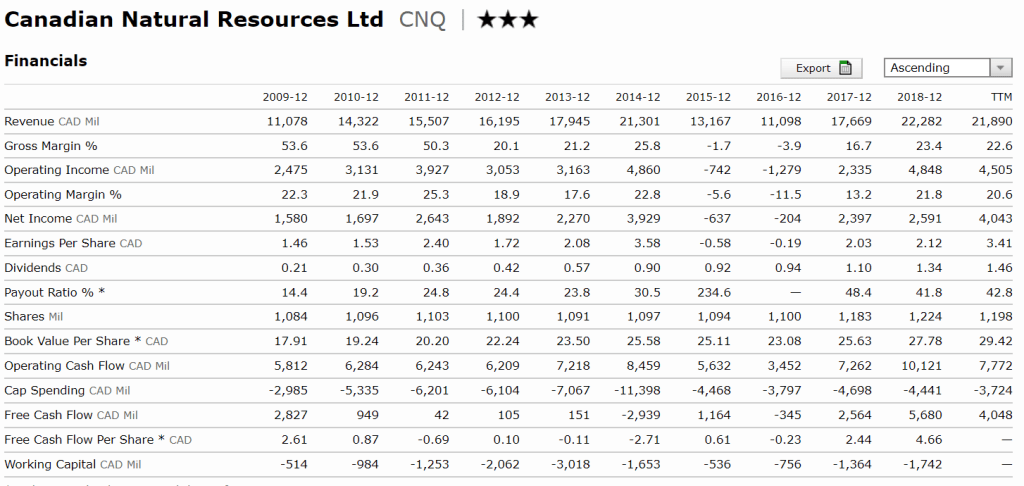Select the 2009-12 column header

click(285, 97)
